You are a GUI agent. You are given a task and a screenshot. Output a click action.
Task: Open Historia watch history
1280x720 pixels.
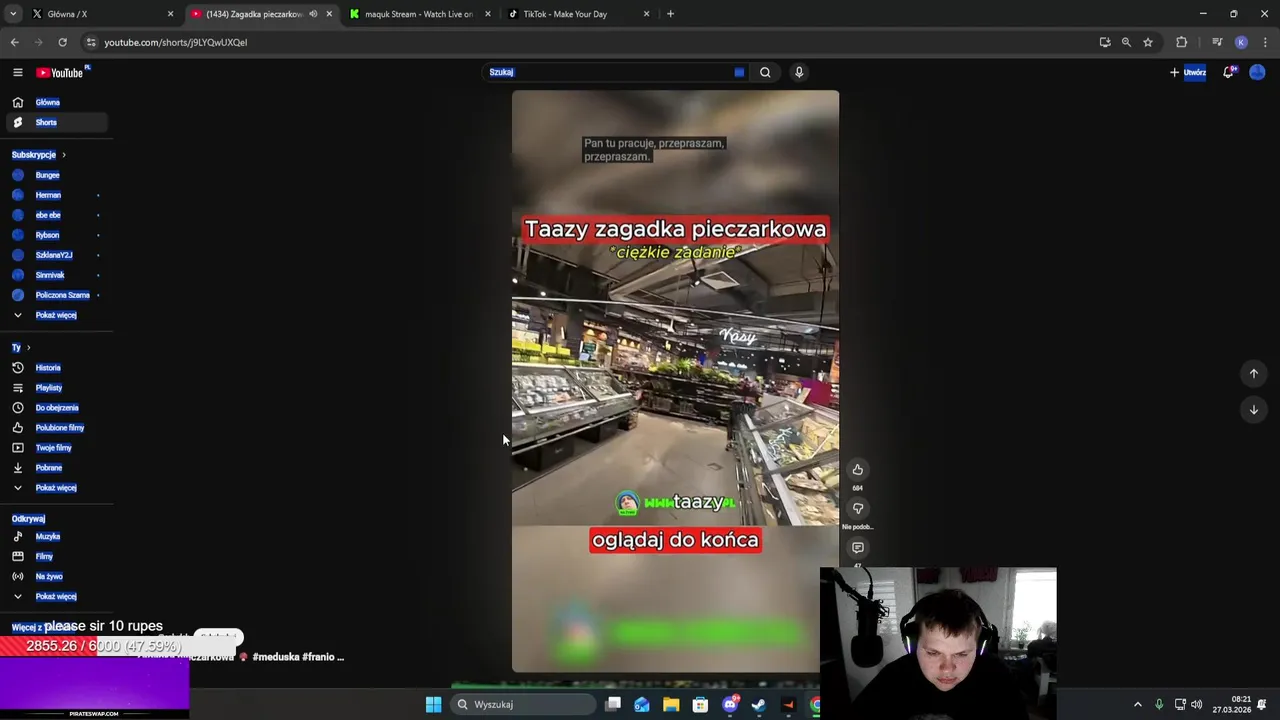48,368
